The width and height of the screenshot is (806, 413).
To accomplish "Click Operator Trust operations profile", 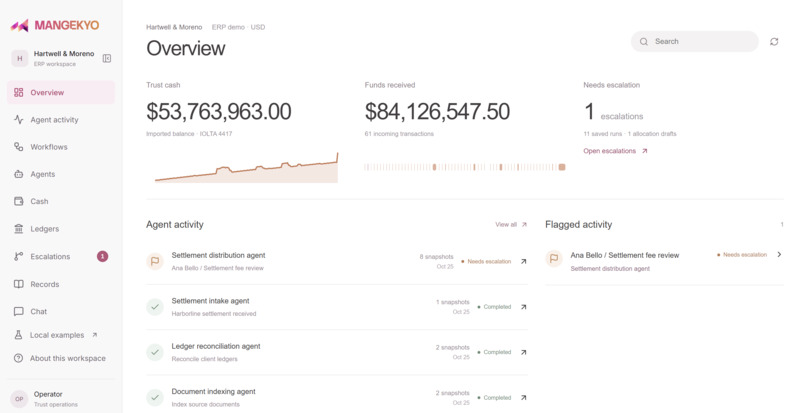I will [61, 399].
